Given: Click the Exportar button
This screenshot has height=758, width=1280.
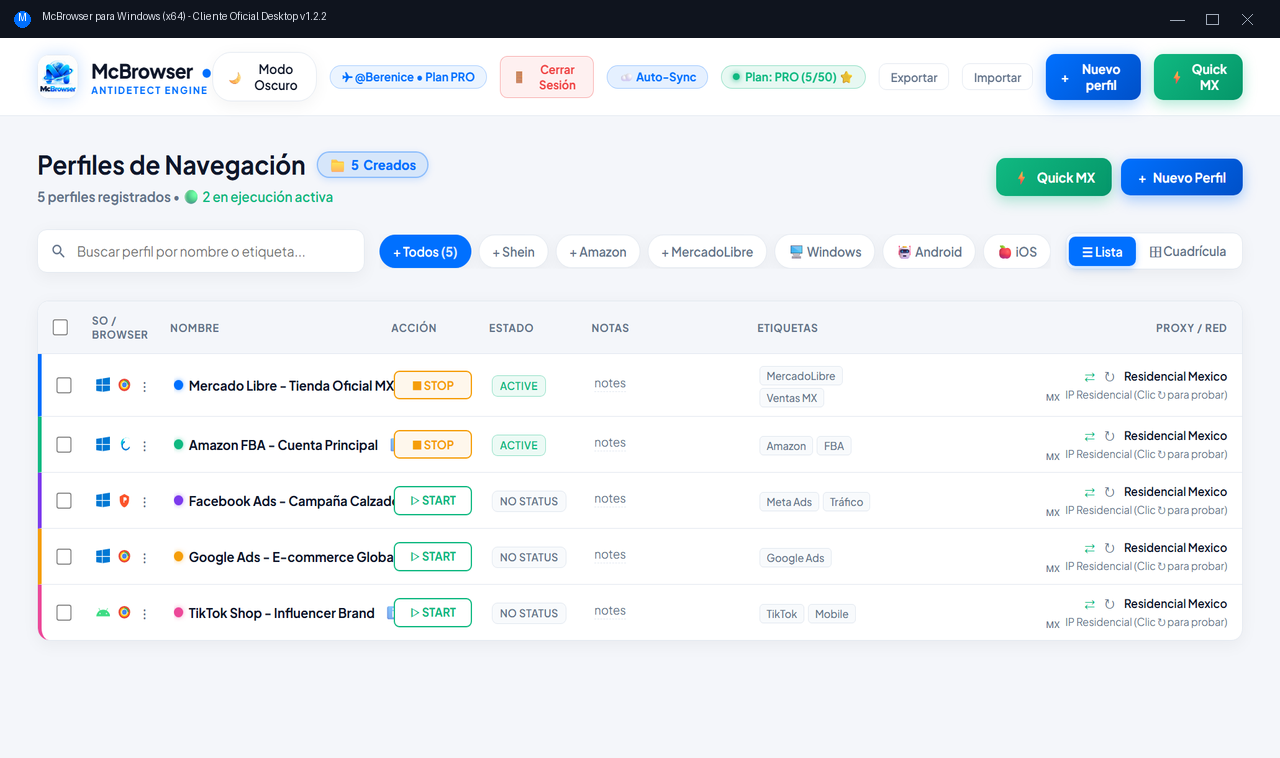Looking at the screenshot, I should [x=914, y=77].
